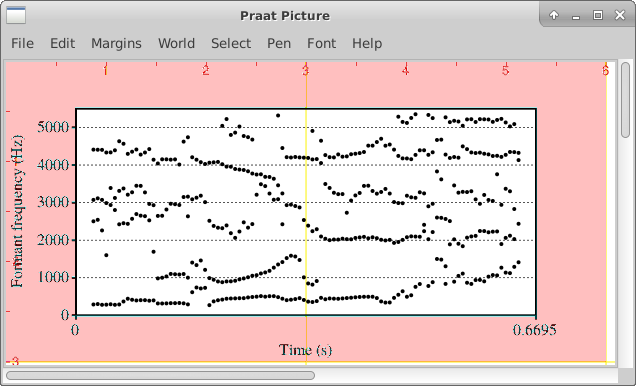Click the 'Time (s)' axis label
Viewport: 636px width, 386px height.
(305, 350)
